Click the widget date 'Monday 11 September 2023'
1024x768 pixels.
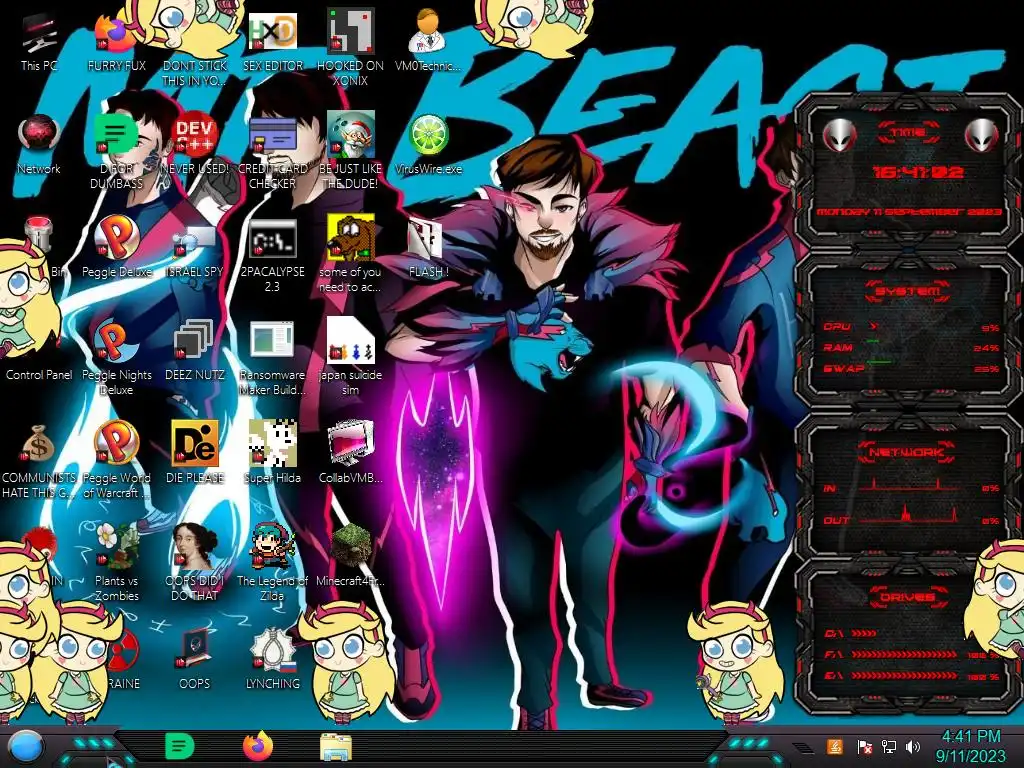click(x=909, y=212)
